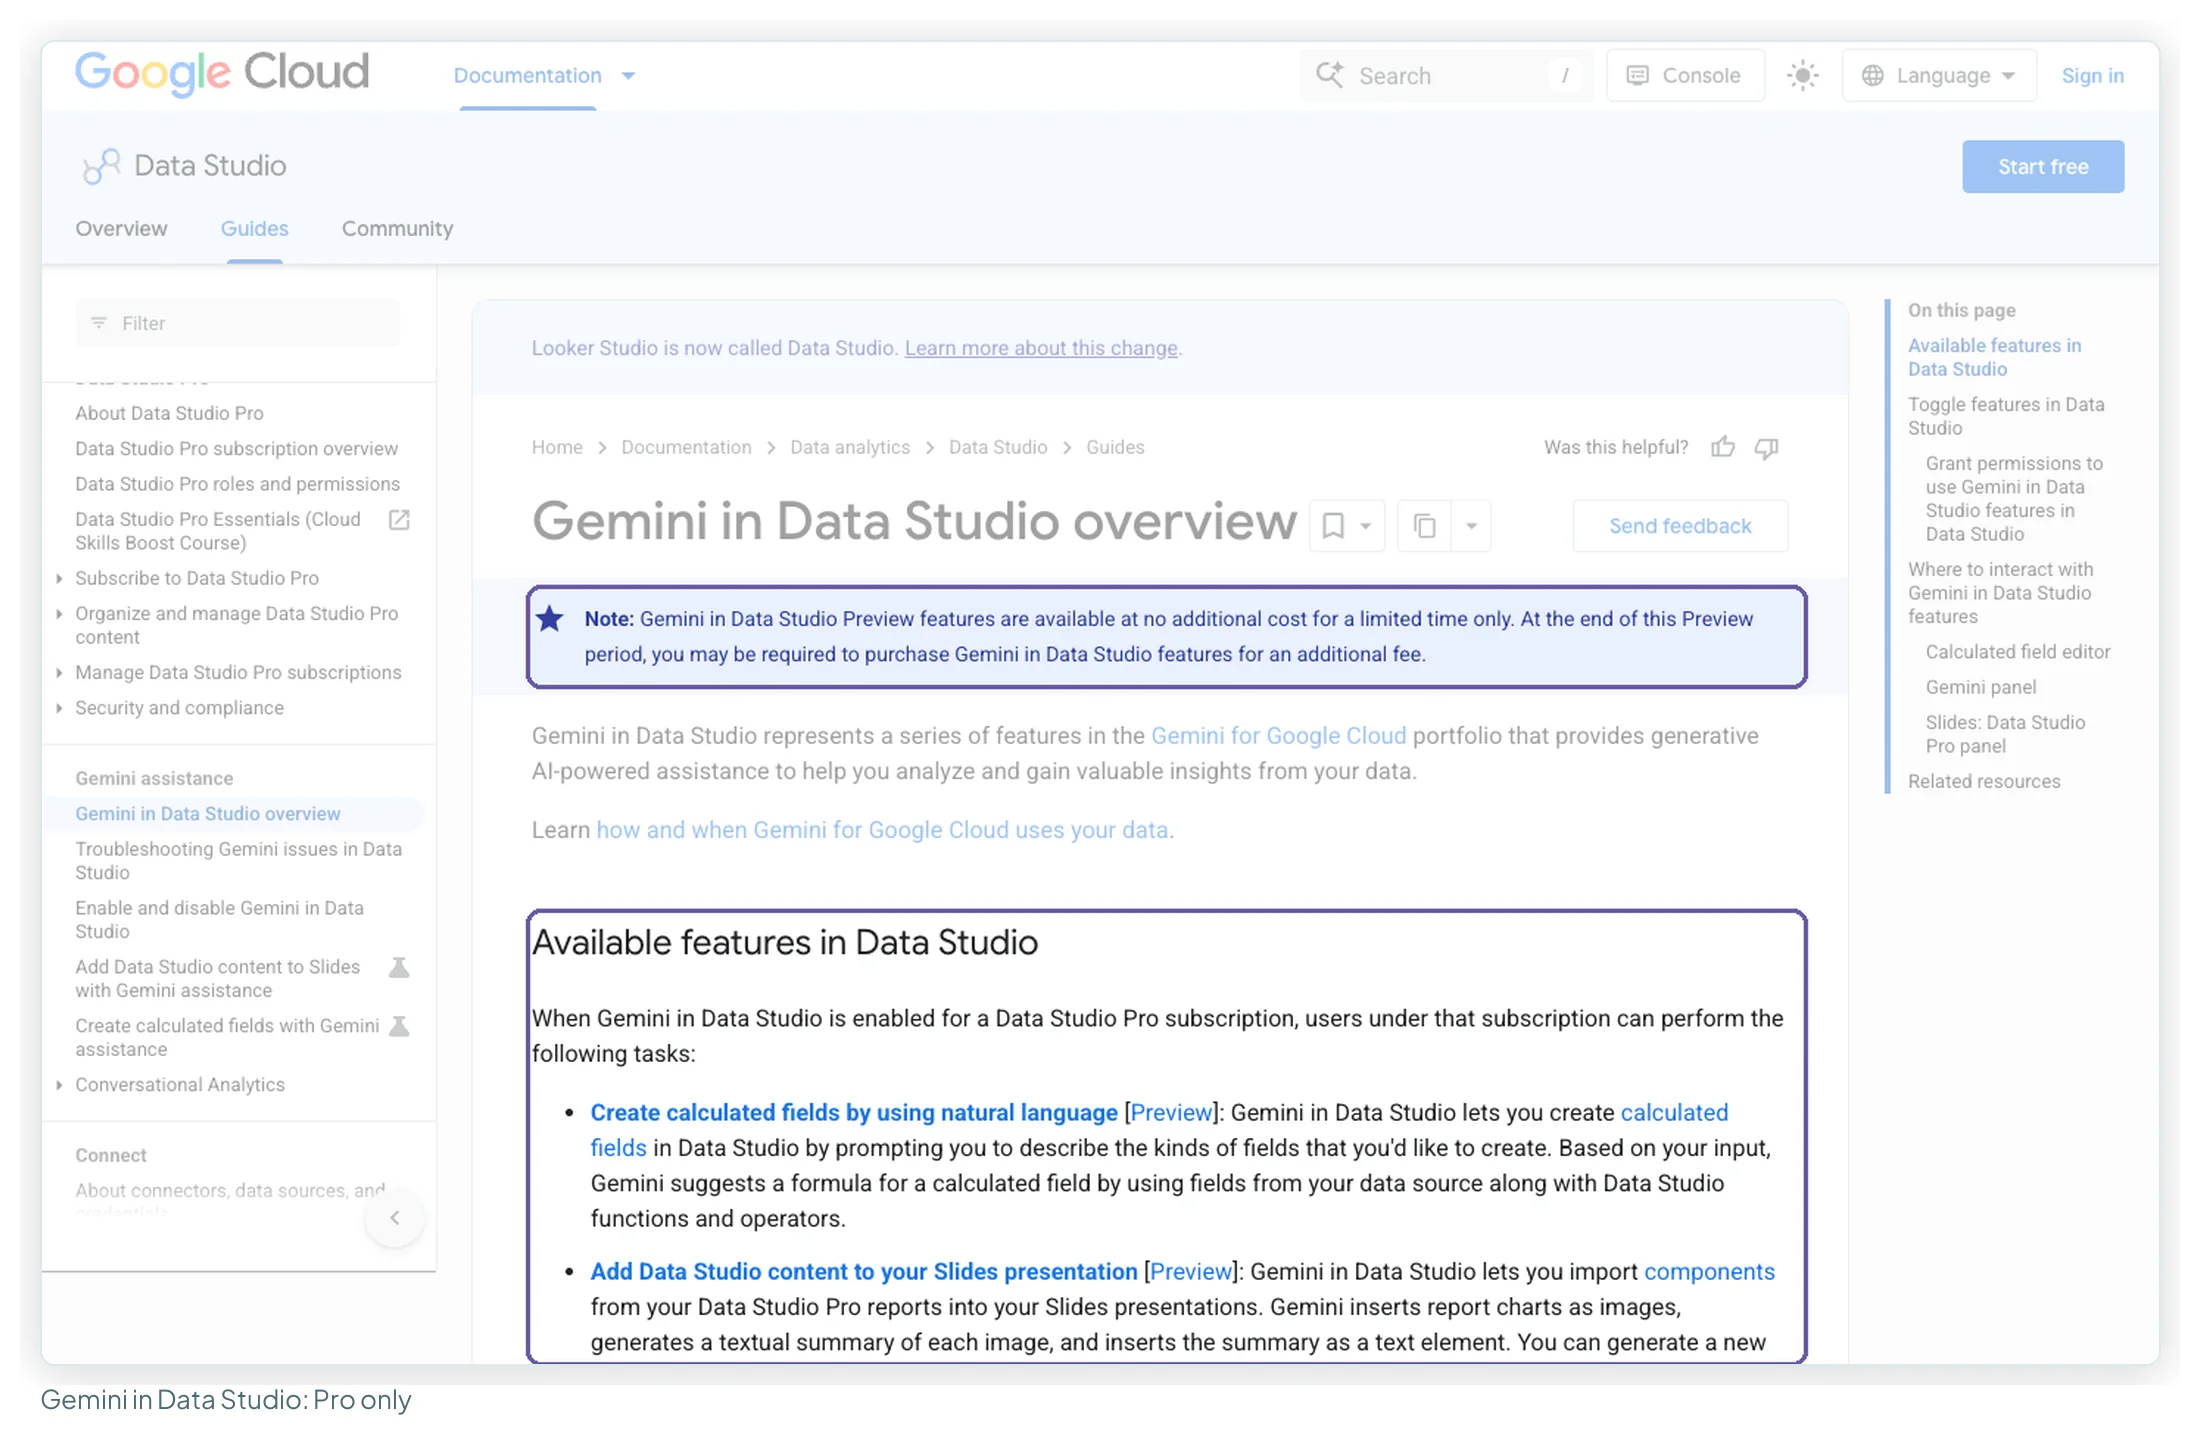Open Enable and disable Gemini in Data Studio
The image size is (2200, 1439).
[x=219, y=920]
